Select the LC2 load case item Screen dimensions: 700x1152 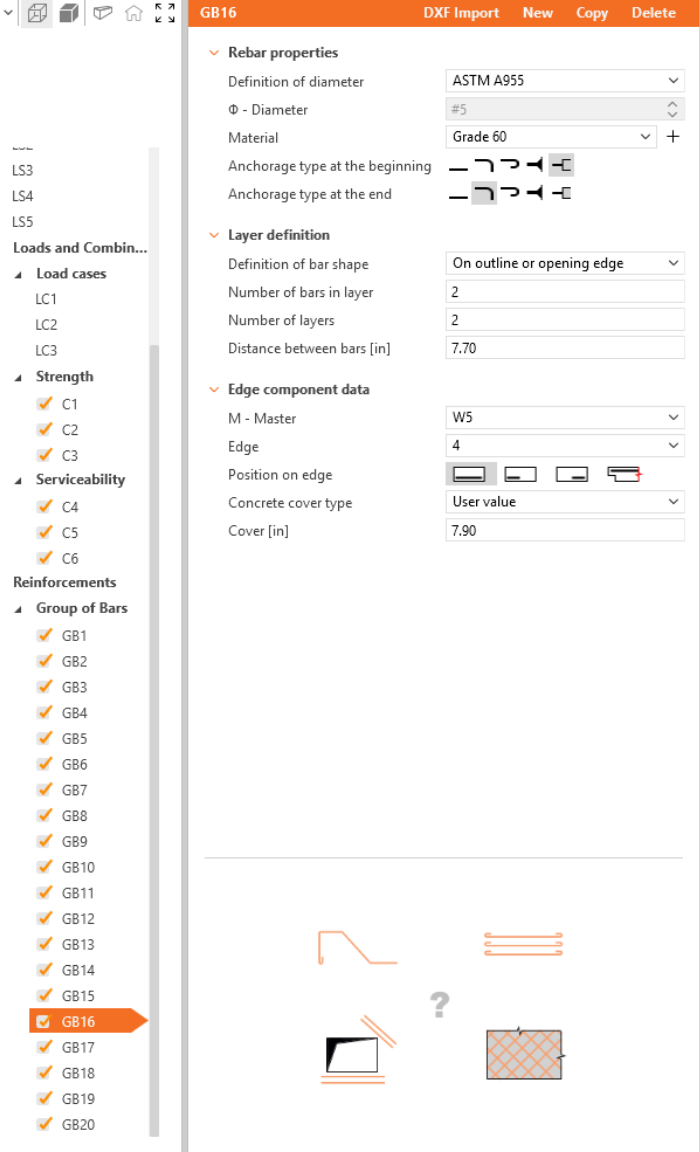(46, 325)
